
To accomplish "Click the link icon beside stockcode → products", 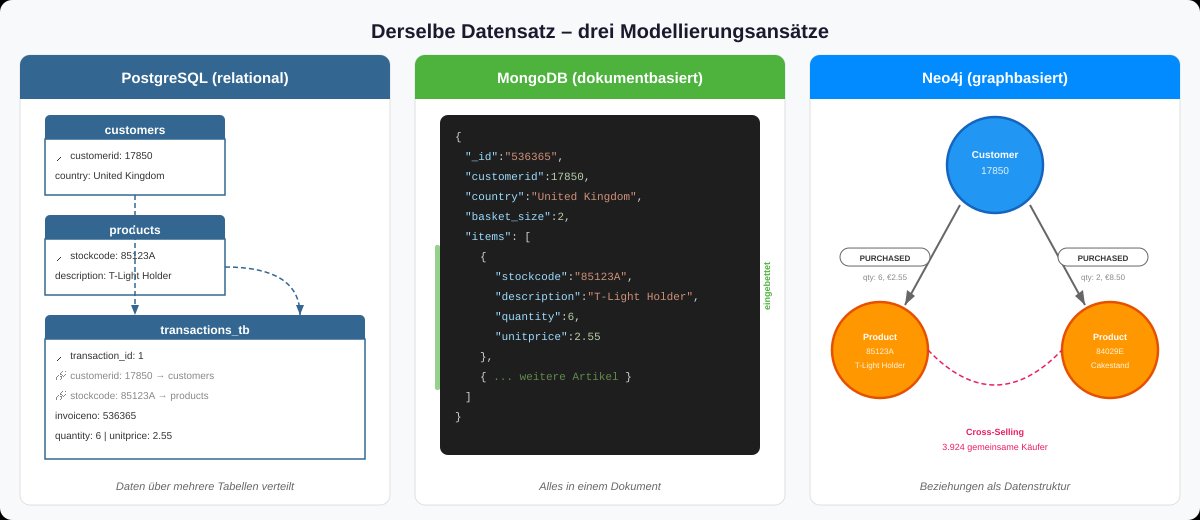I will (x=59, y=396).
